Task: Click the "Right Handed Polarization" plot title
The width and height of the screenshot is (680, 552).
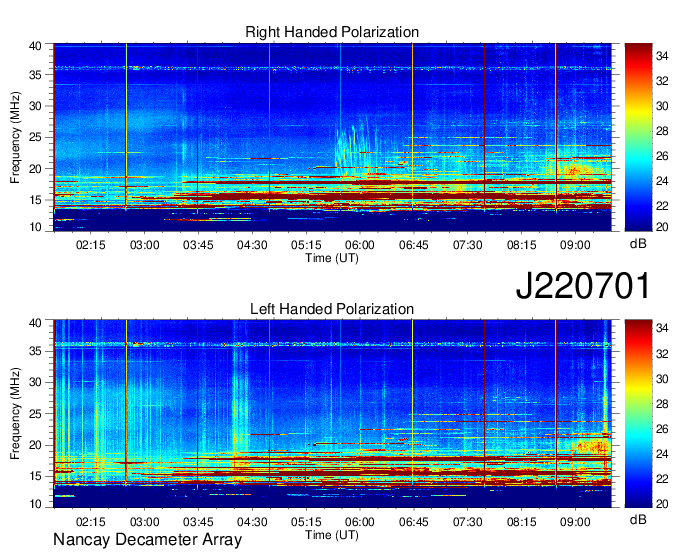Action: pos(332,32)
